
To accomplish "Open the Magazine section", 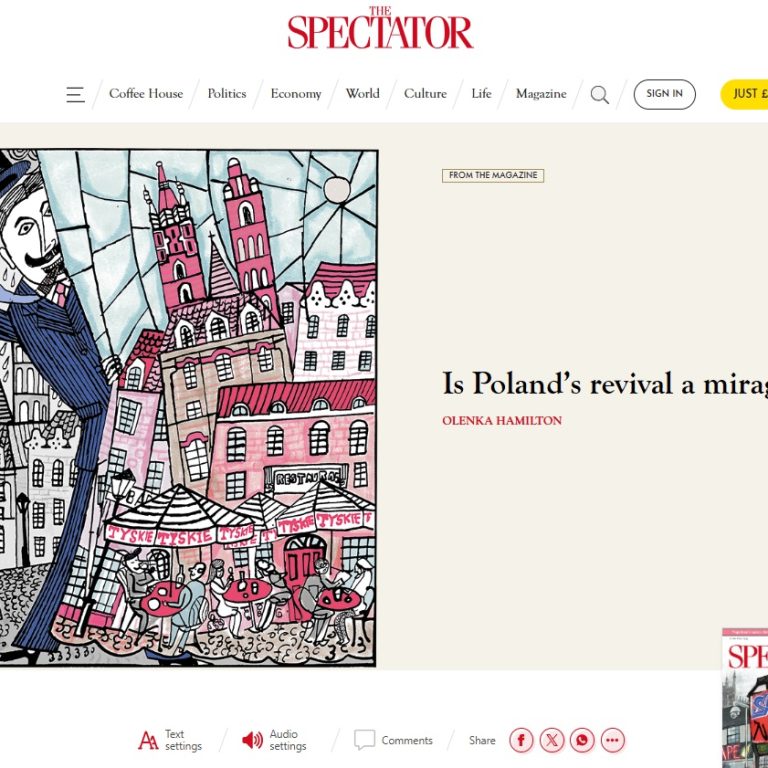I will (541, 94).
